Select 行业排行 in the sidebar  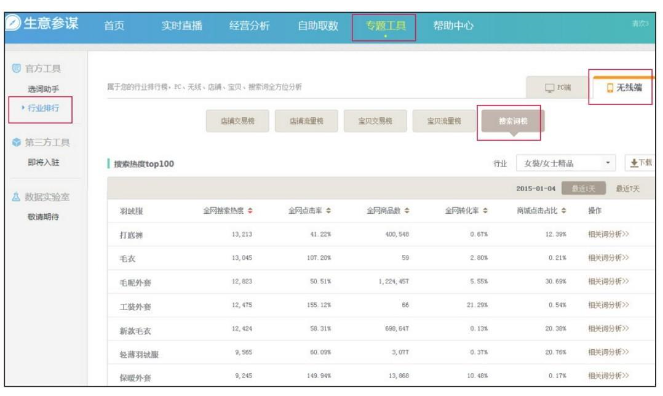point(43,108)
